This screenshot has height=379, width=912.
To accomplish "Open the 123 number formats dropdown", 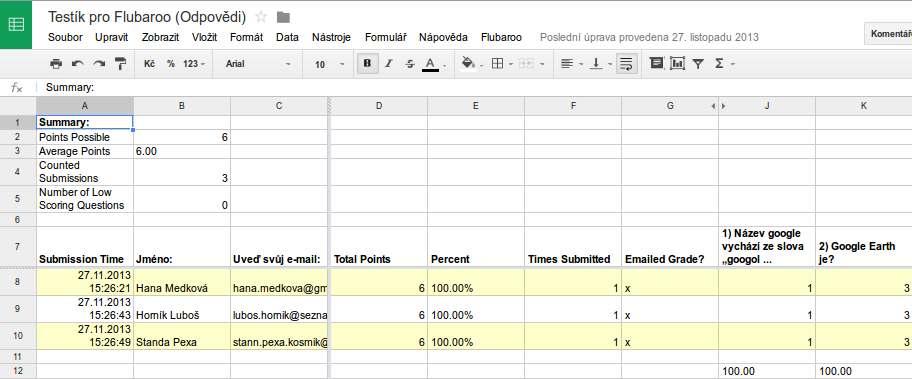I will point(194,64).
